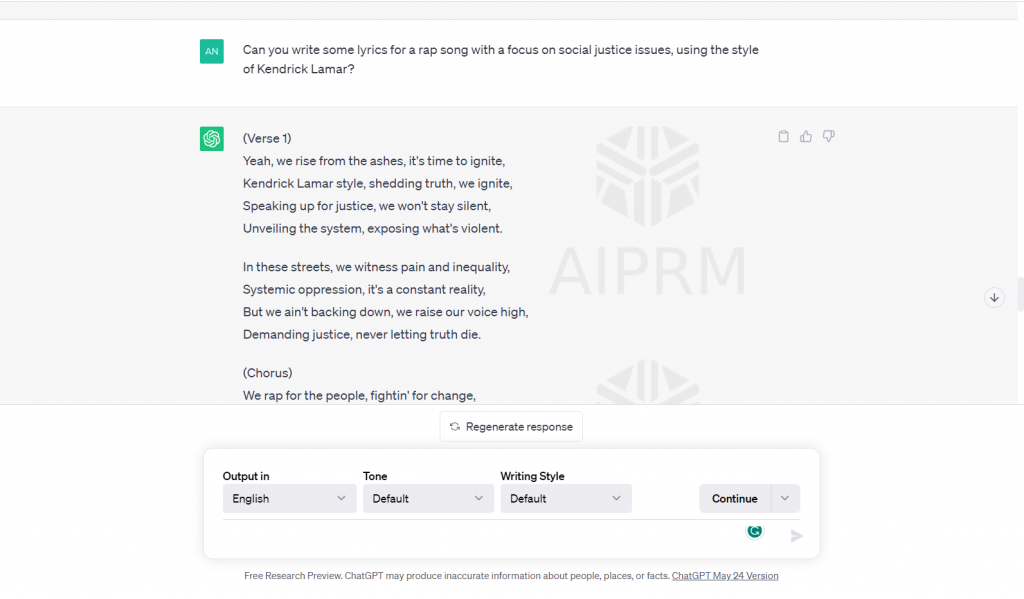
Task: Open the green Grammarly icon in input box
Action: pyautogui.click(x=755, y=531)
